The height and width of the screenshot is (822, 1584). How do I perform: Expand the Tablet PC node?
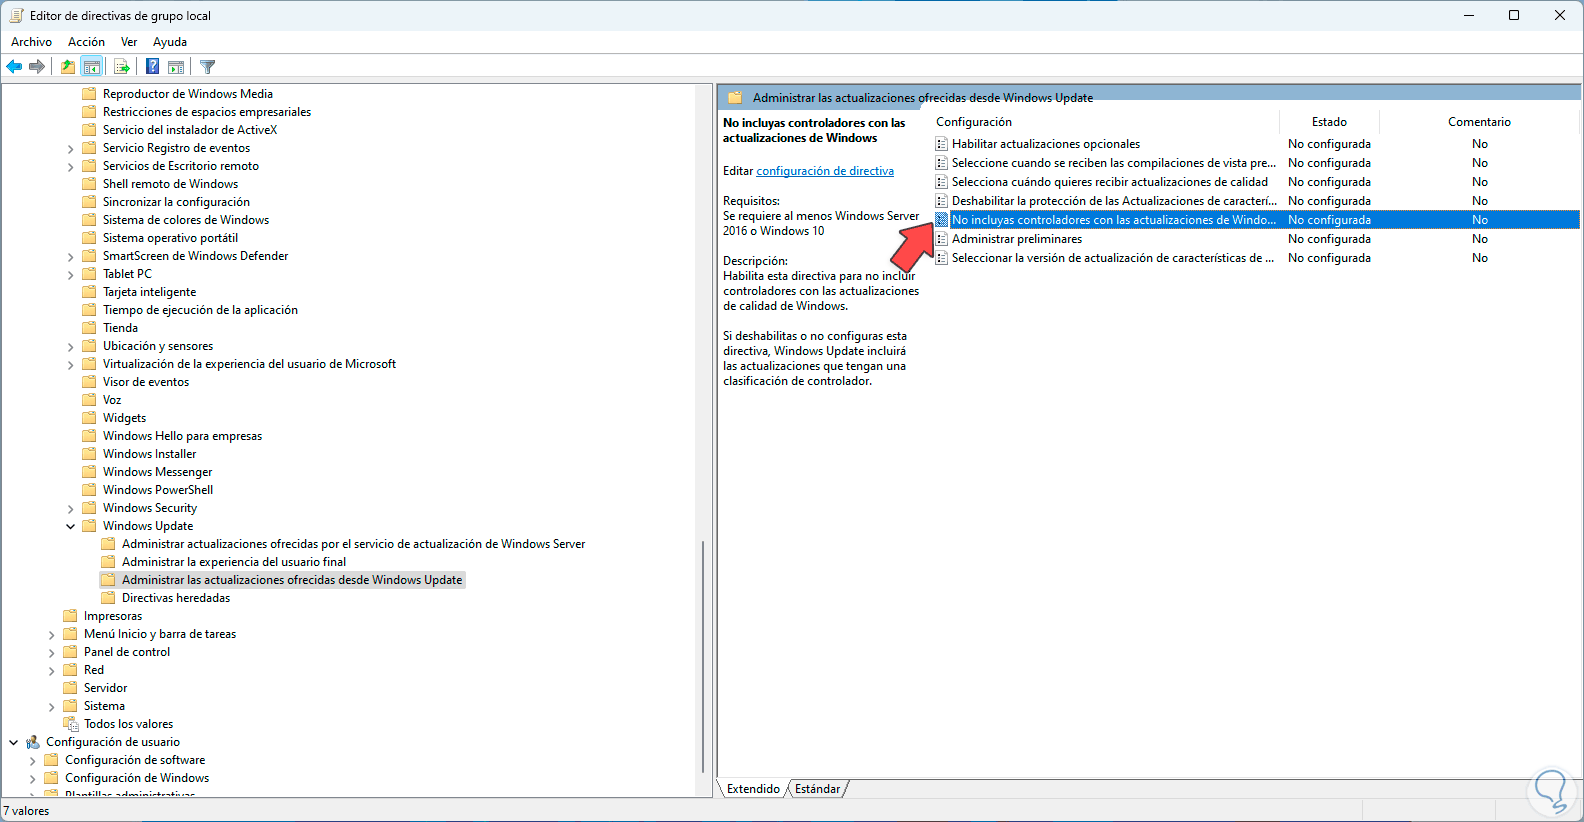tap(70, 275)
